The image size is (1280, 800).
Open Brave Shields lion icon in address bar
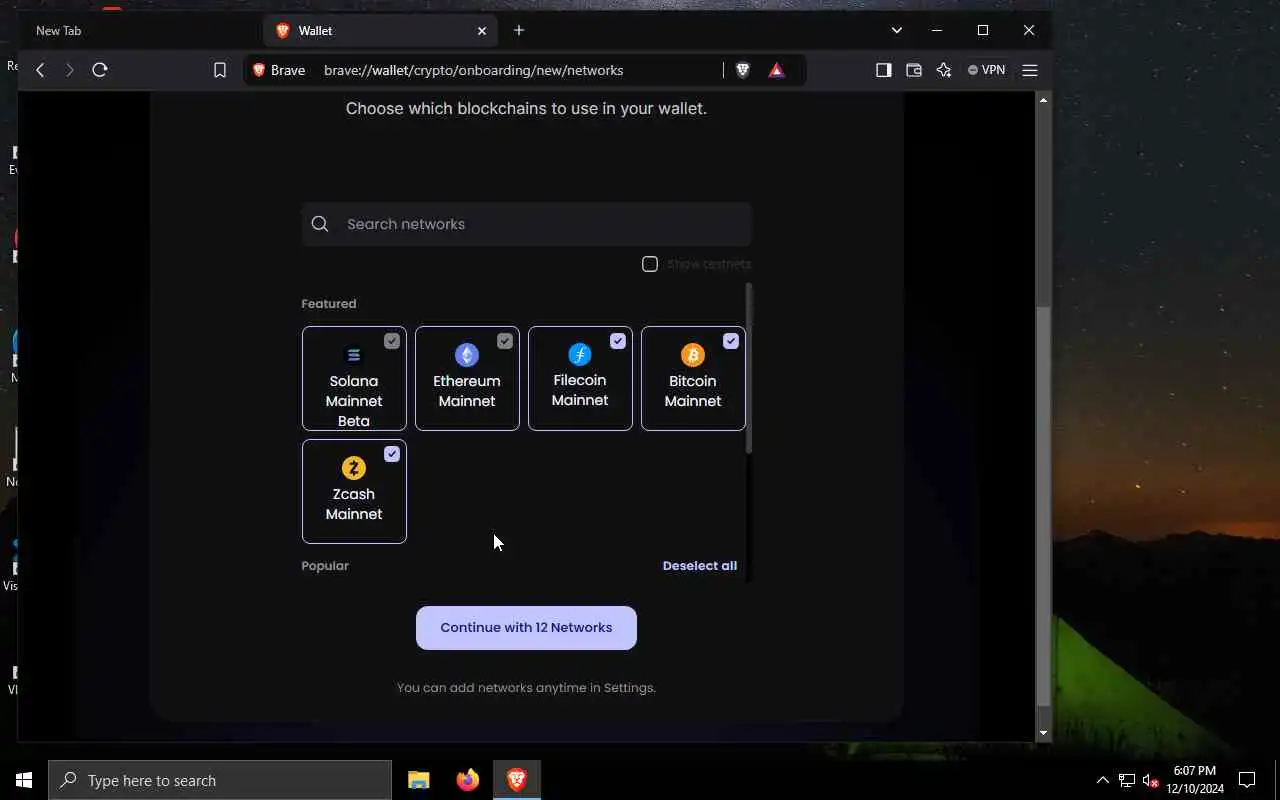point(743,70)
